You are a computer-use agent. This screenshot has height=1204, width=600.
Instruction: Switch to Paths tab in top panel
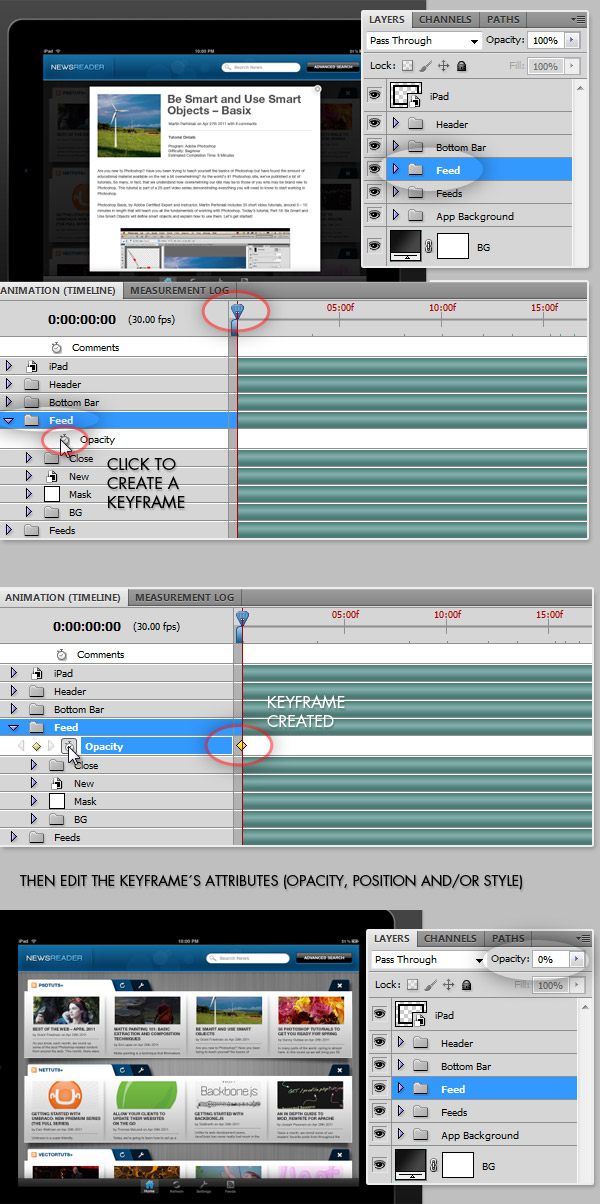click(503, 20)
